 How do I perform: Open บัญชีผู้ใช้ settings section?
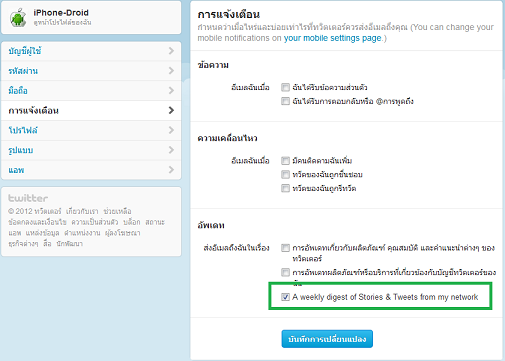tap(91, 51)
